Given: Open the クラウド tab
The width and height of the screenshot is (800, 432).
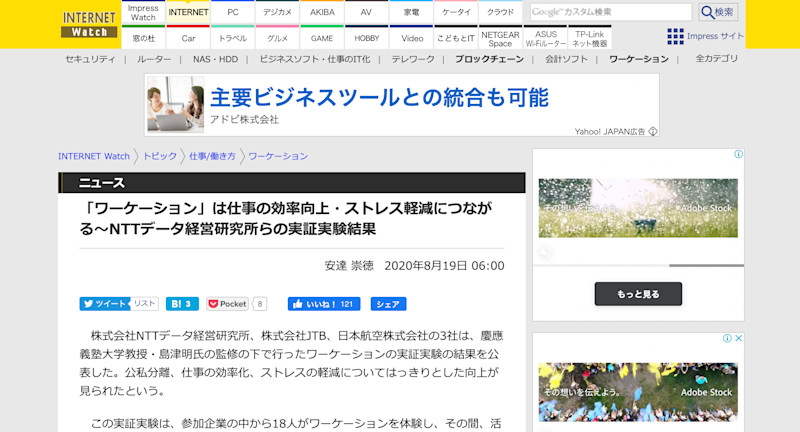Looking at the screenshot, I should pos(501,12).
